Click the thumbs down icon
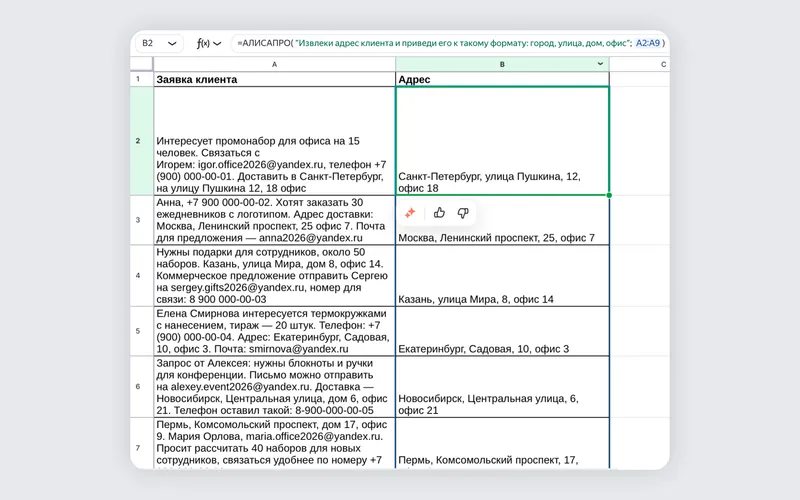This screenshot has height=500, width=800. (x=463, y=213)
